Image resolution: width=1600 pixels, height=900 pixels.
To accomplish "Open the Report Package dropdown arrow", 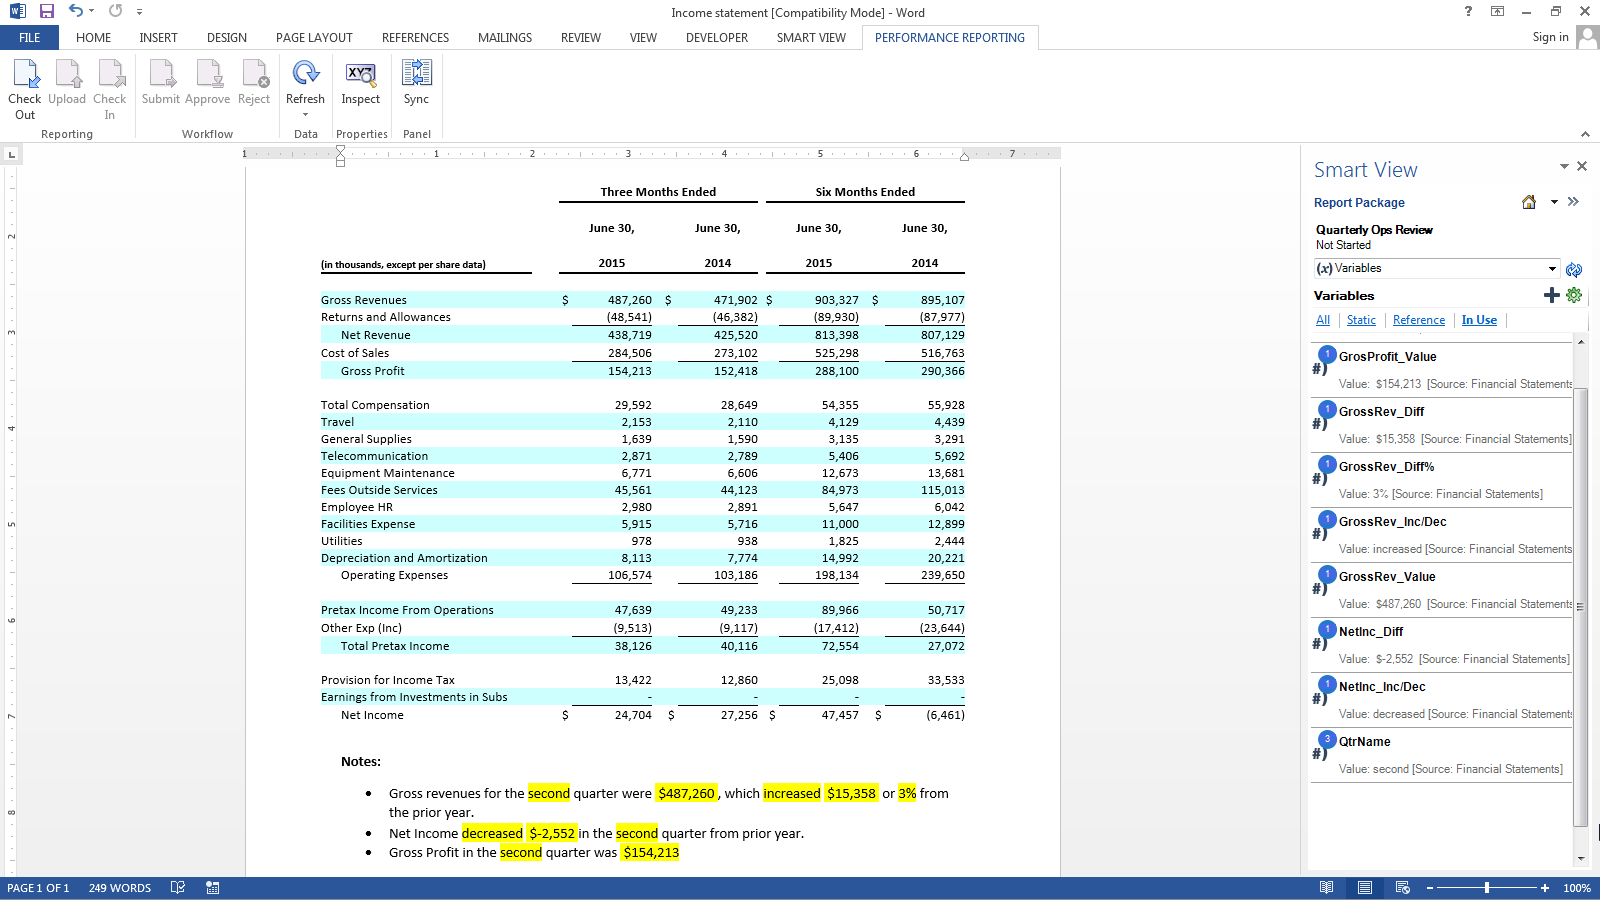I will pos(1554,202).
